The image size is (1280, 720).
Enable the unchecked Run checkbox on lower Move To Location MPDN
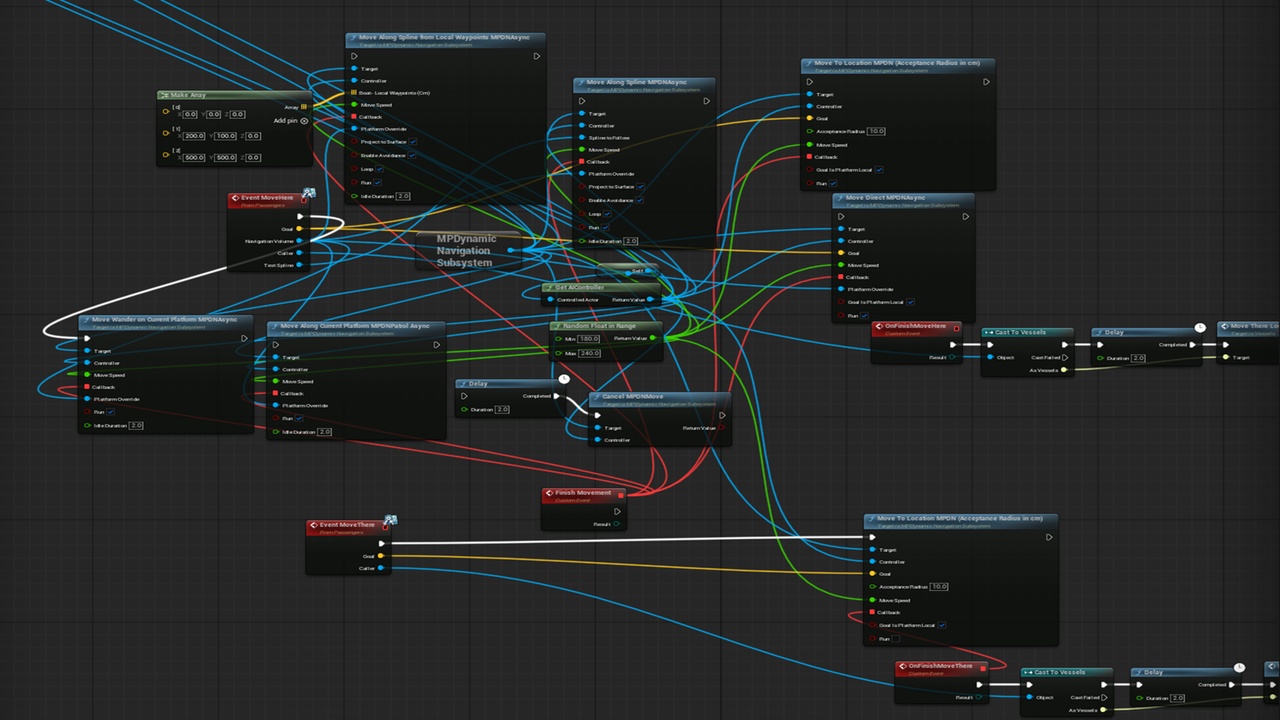(895, 638)
